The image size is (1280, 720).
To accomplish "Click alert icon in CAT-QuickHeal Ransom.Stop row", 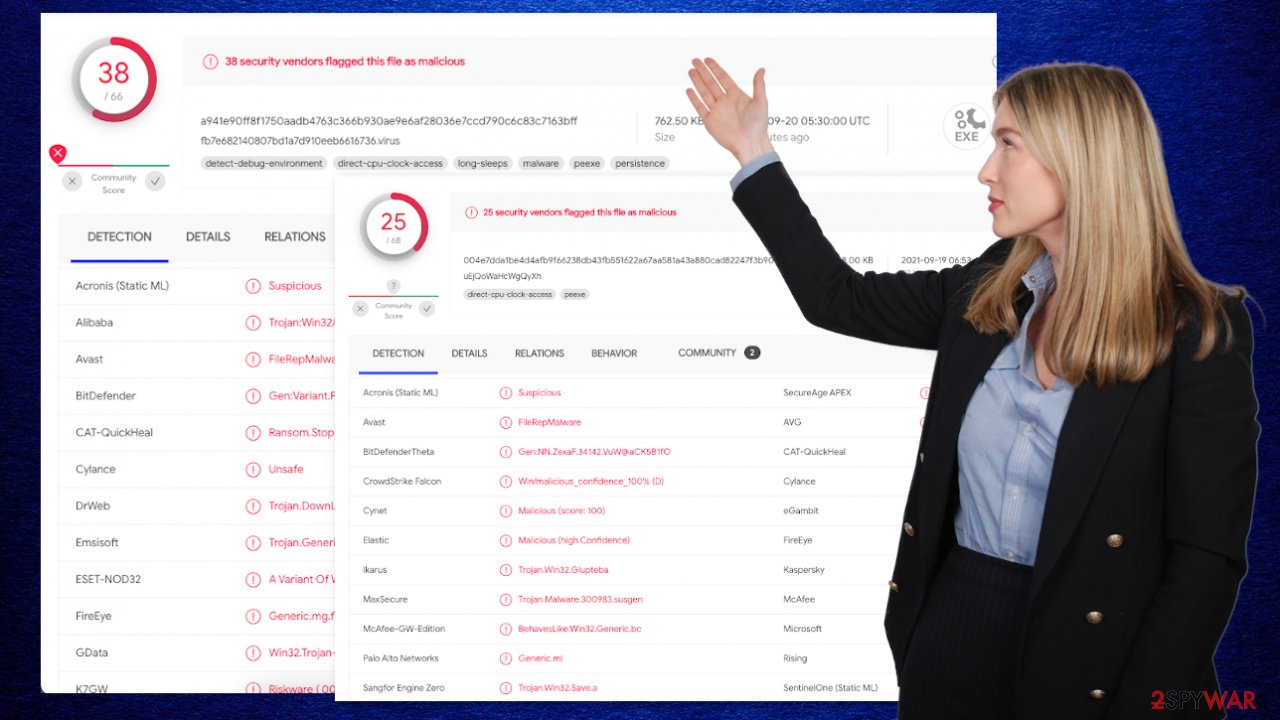I will point(253,432).
